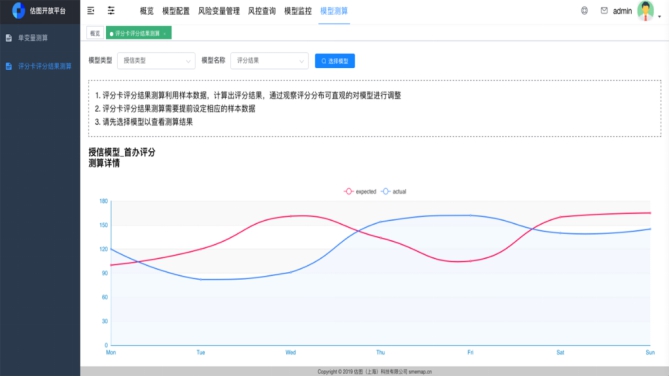Toggle the actual series in chart legend
Screen dimensions: 670x377
coord(394,191)
